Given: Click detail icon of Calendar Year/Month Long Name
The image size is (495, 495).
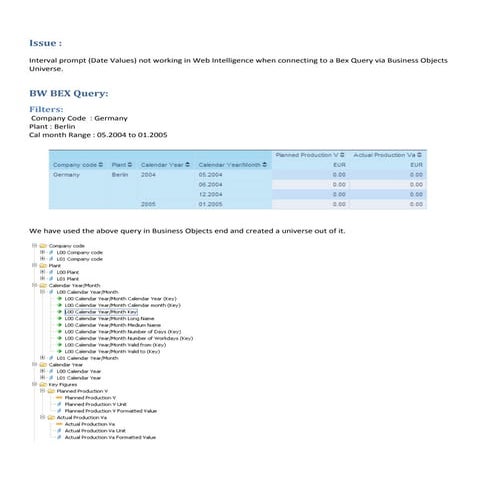Looking at the screenshot, I should coord(59,318).
